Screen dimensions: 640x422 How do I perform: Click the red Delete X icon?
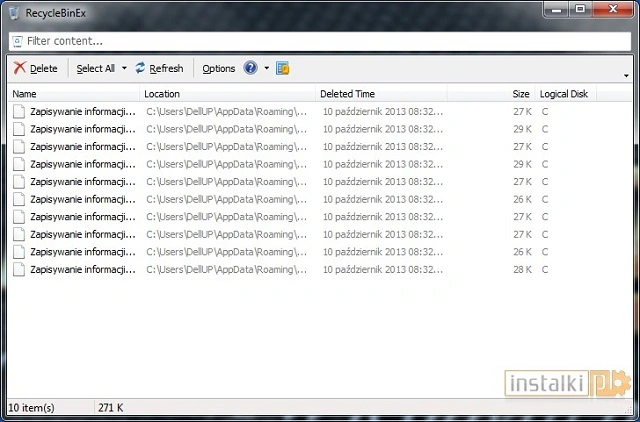click(x=19, y=68)
